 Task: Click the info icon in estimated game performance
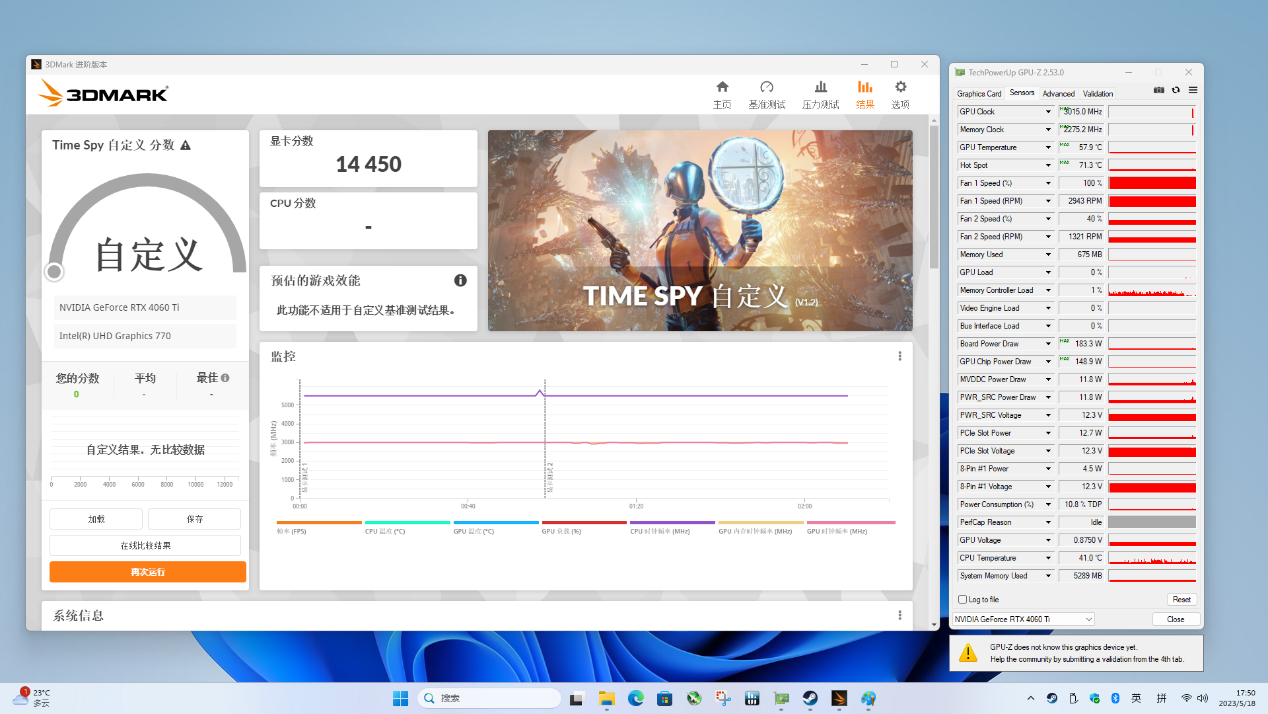(460, 281)
